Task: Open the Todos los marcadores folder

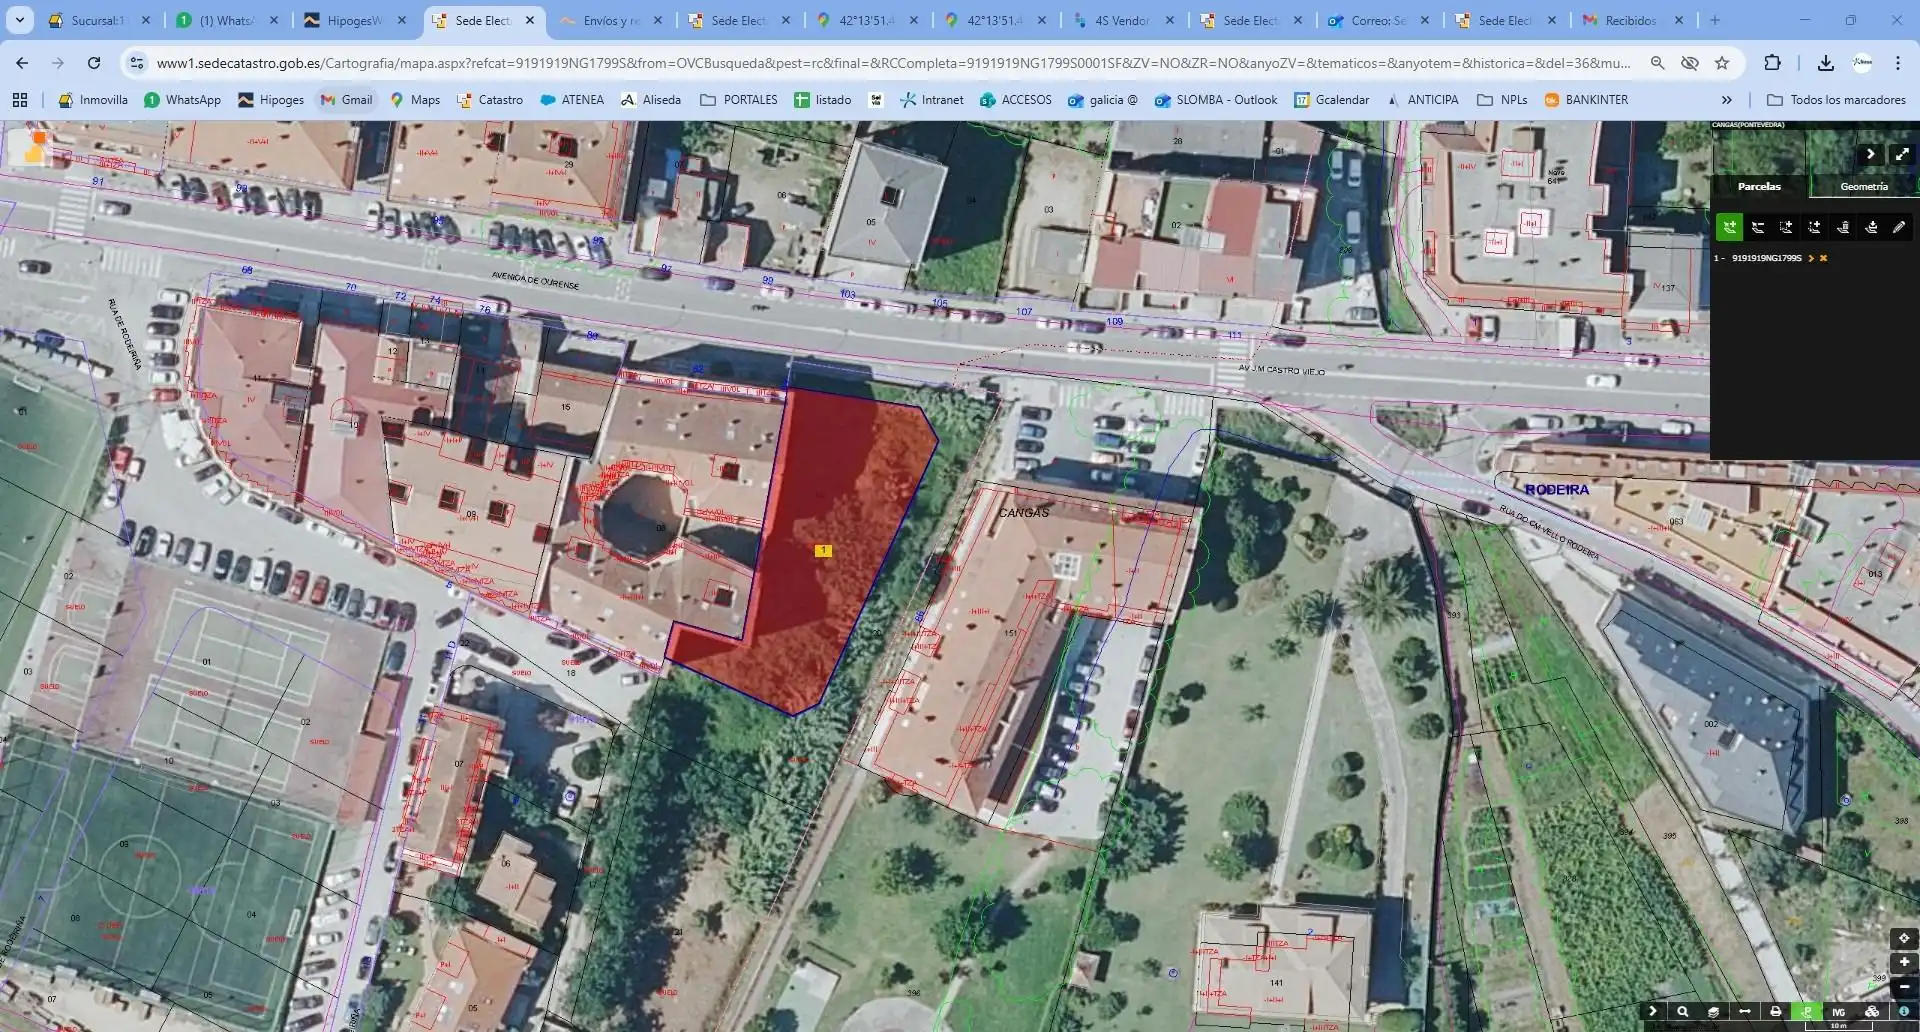Action: click(1836, 100)
